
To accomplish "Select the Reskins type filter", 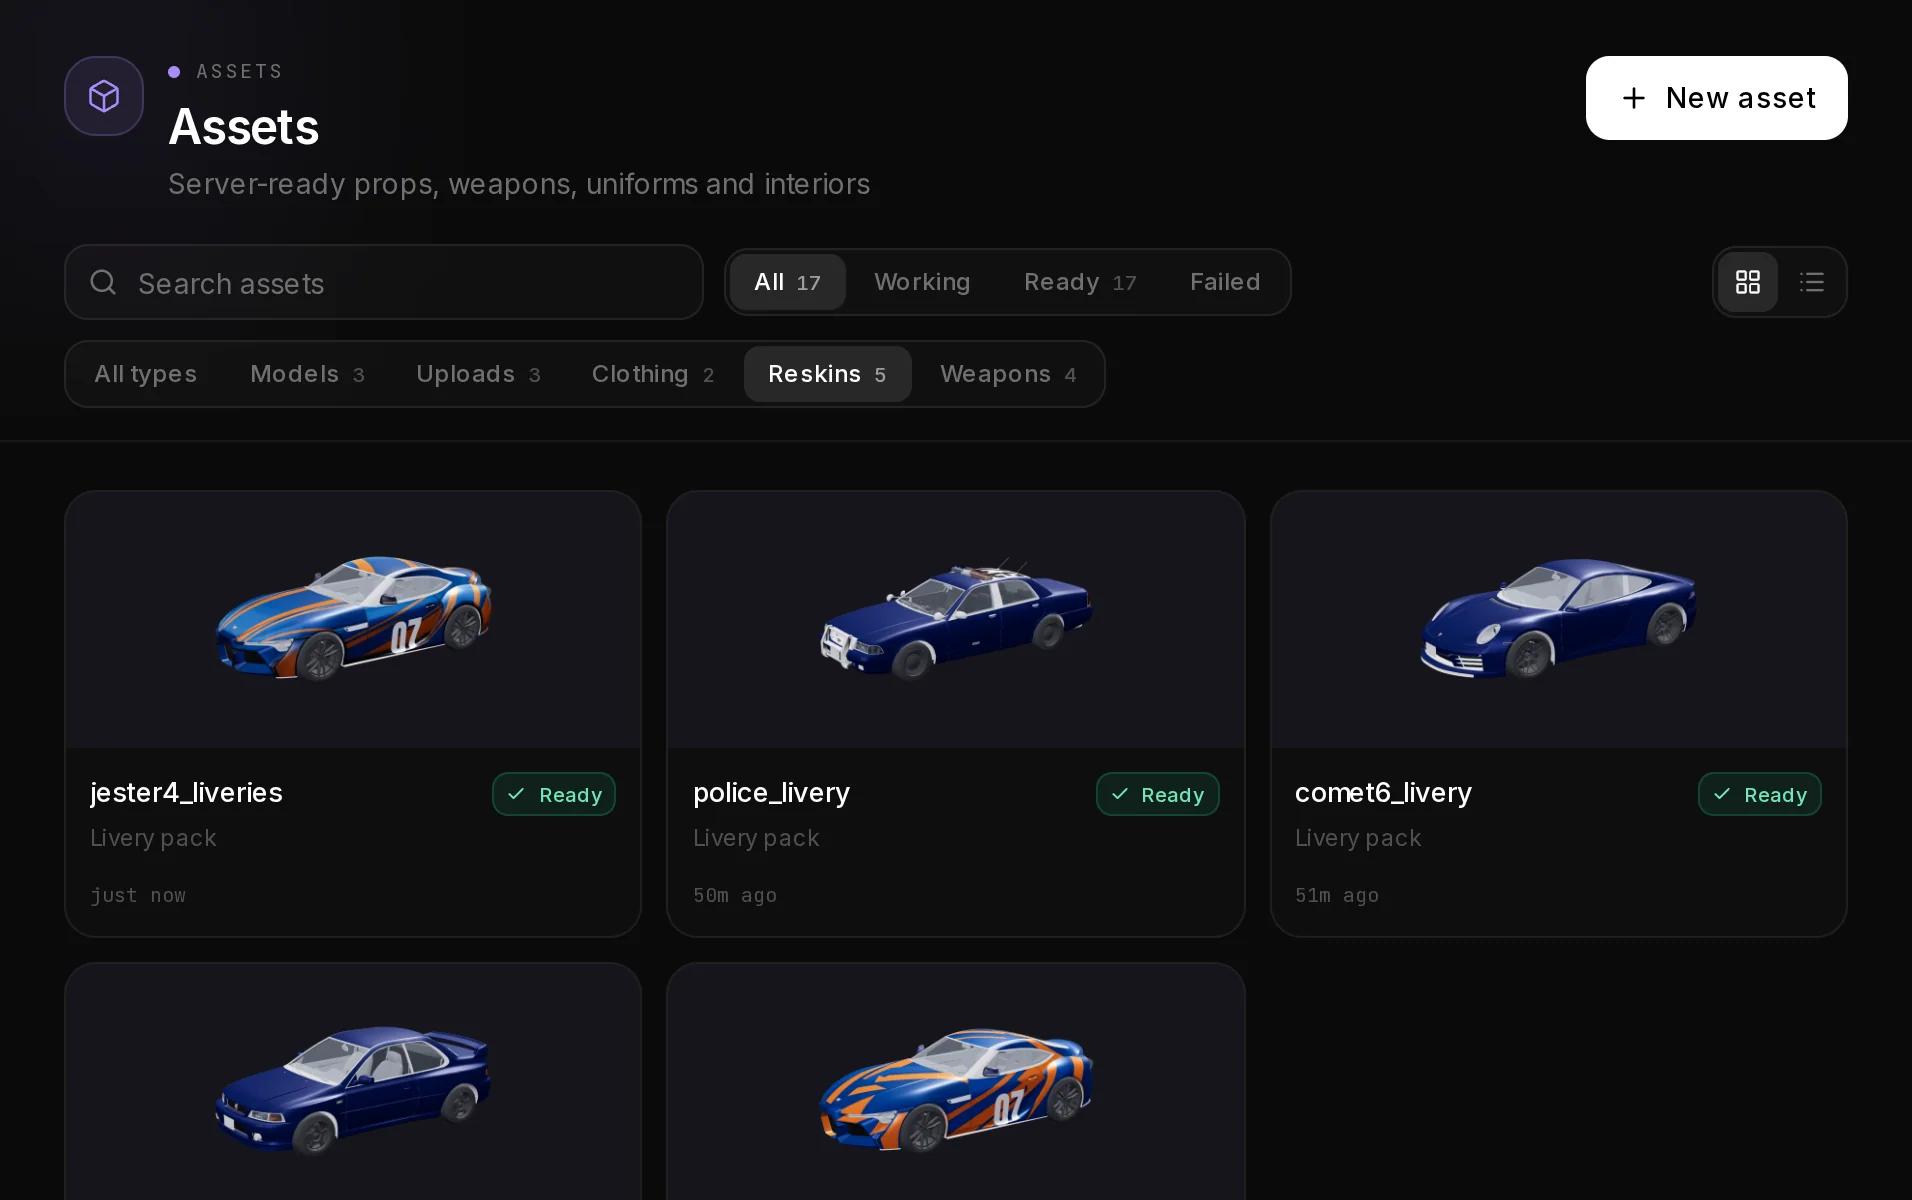I will click(x=827, y=374).
